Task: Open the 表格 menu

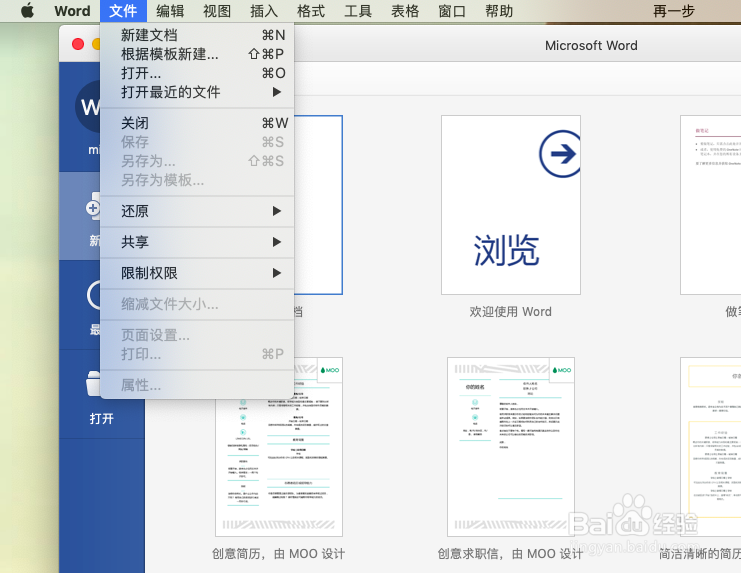Action: [x=405, y=11]
